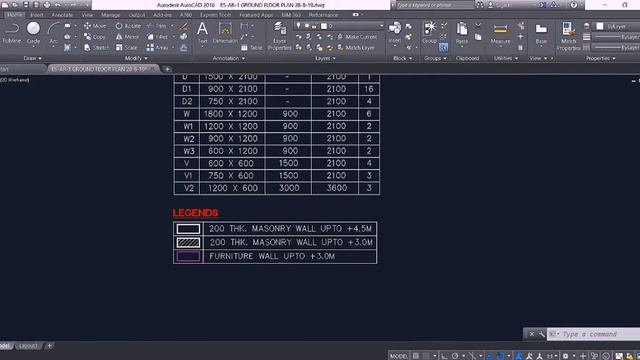Select the Text annotation tool
The height and width of the screenshot is (360, 640).
[202, 33]
